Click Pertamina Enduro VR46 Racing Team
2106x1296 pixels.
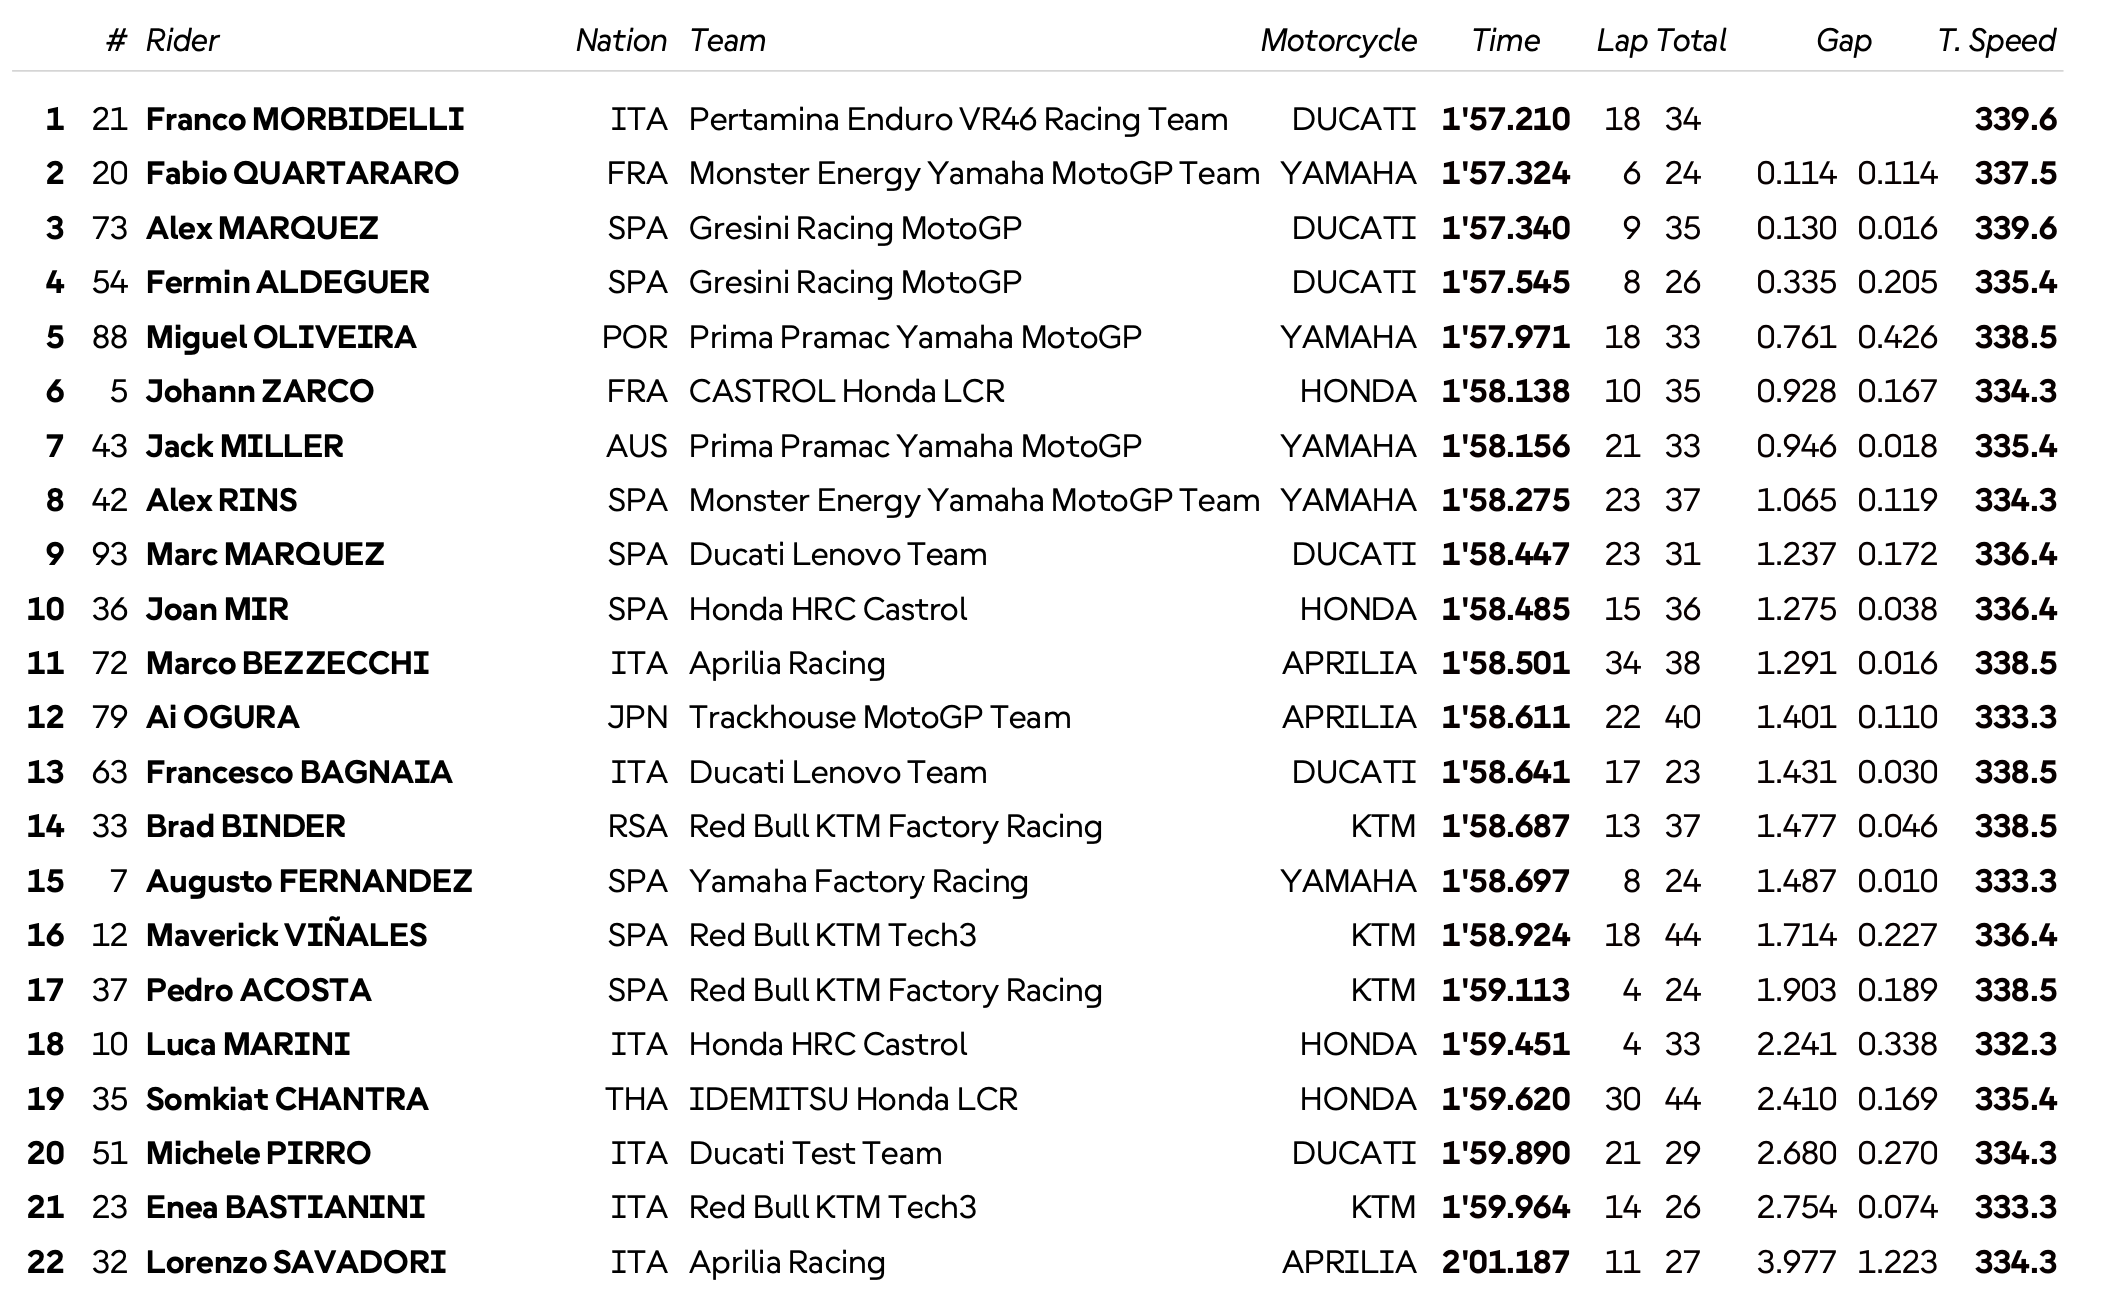coord(958,119)
